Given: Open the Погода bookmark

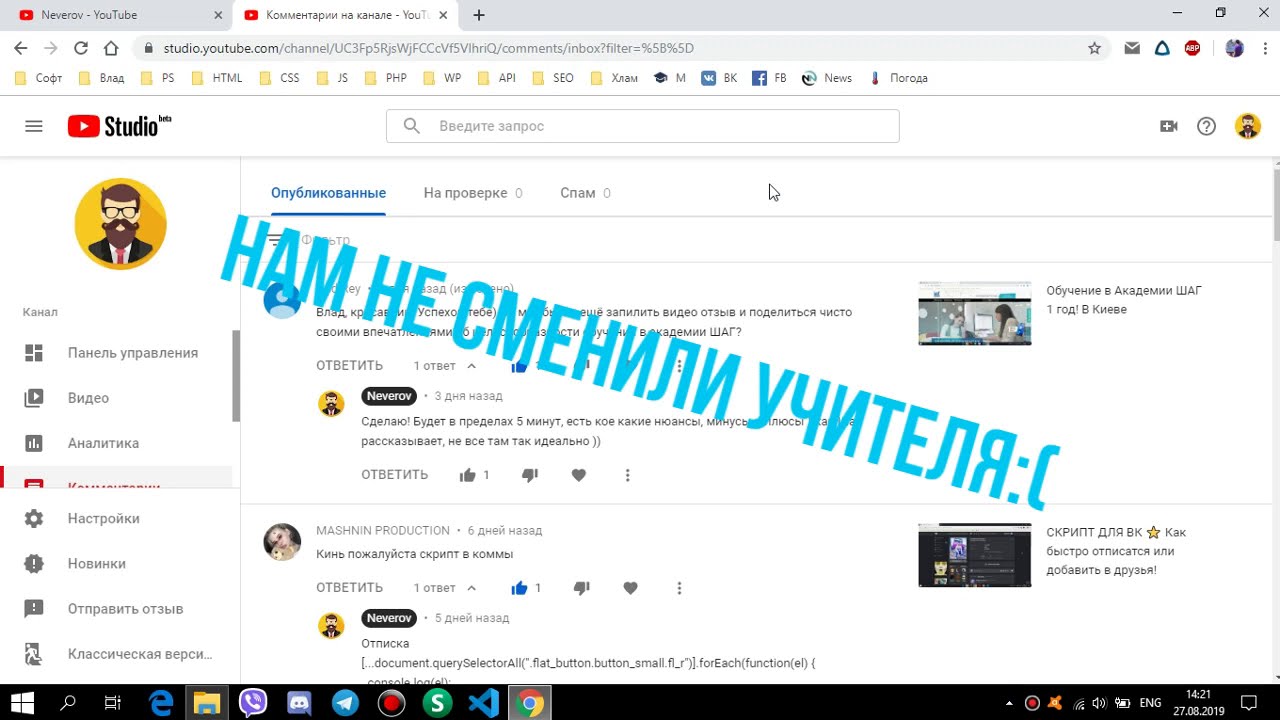Looking at the screenshot, I should click(x=899, y=78).
